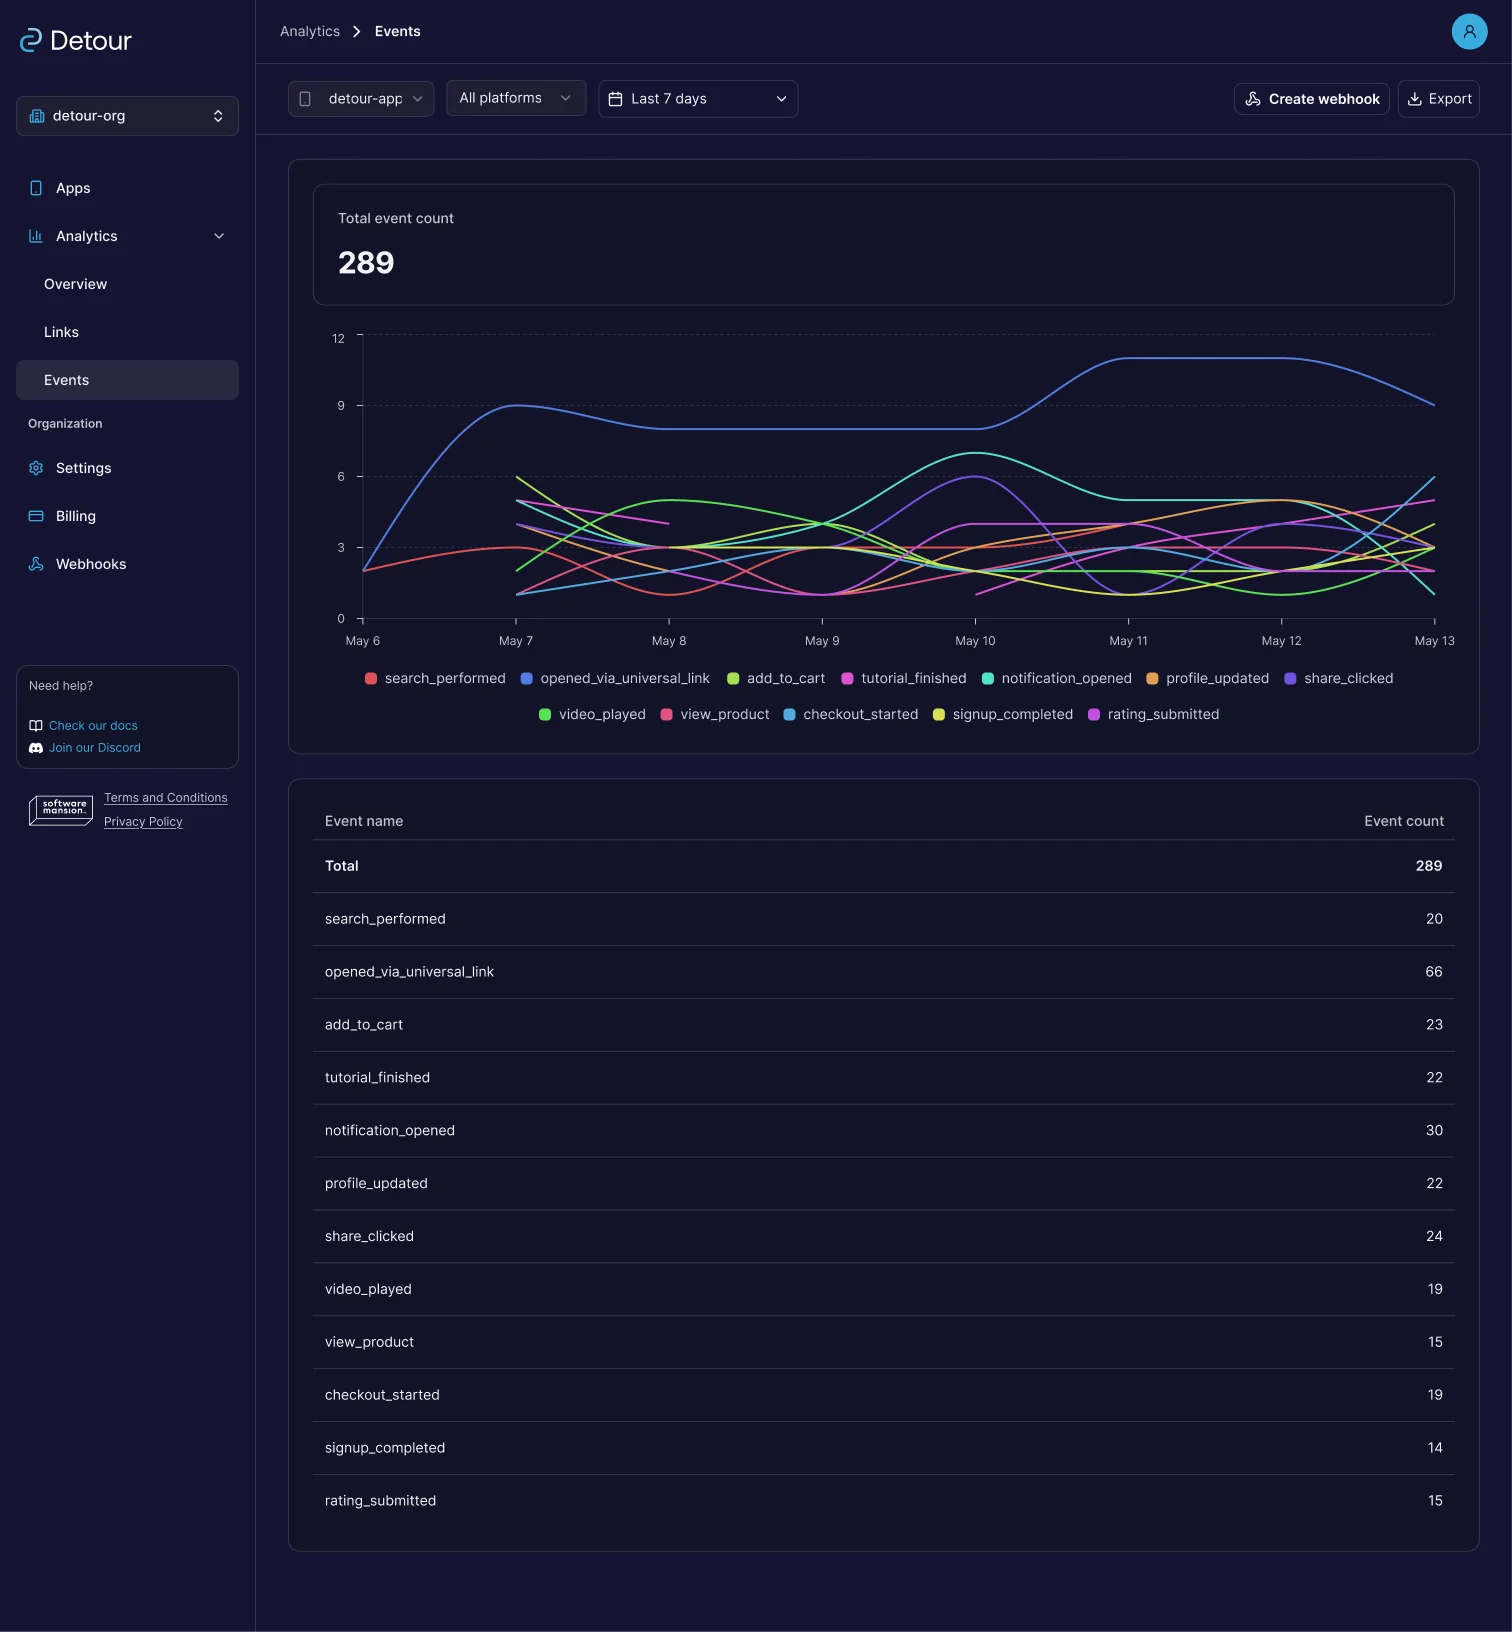1512x1632 pixels.
Task: Click the organization building icon
Action: click(x=37, y=116)
